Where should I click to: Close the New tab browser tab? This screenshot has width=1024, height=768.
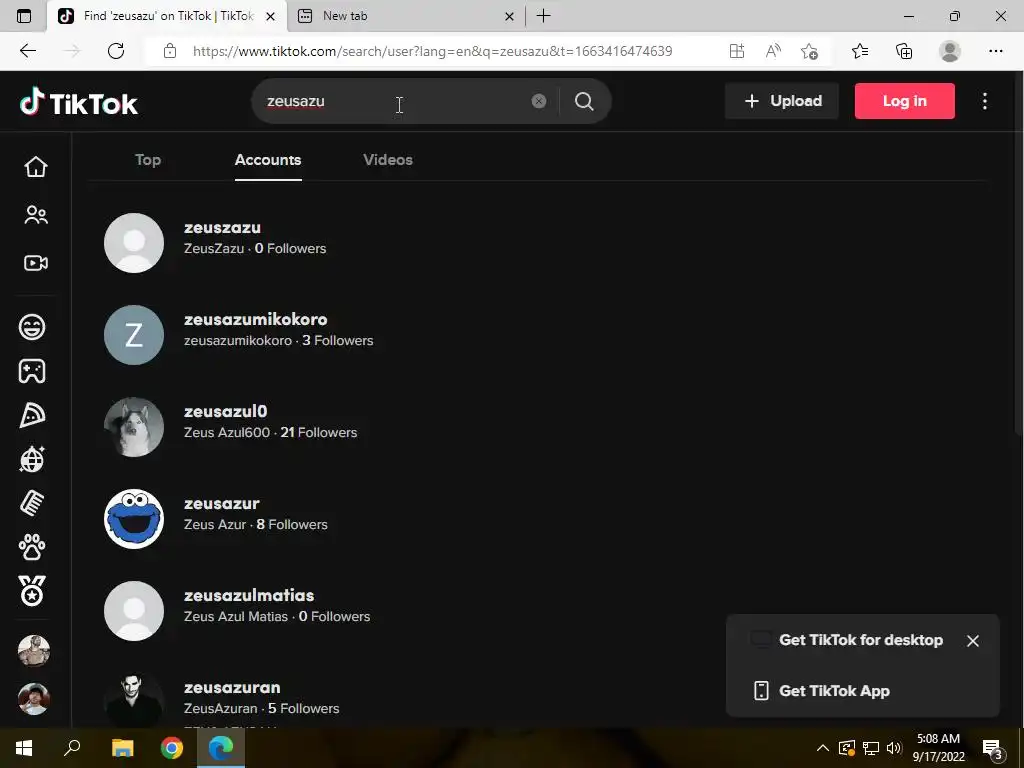click(509, 17)
